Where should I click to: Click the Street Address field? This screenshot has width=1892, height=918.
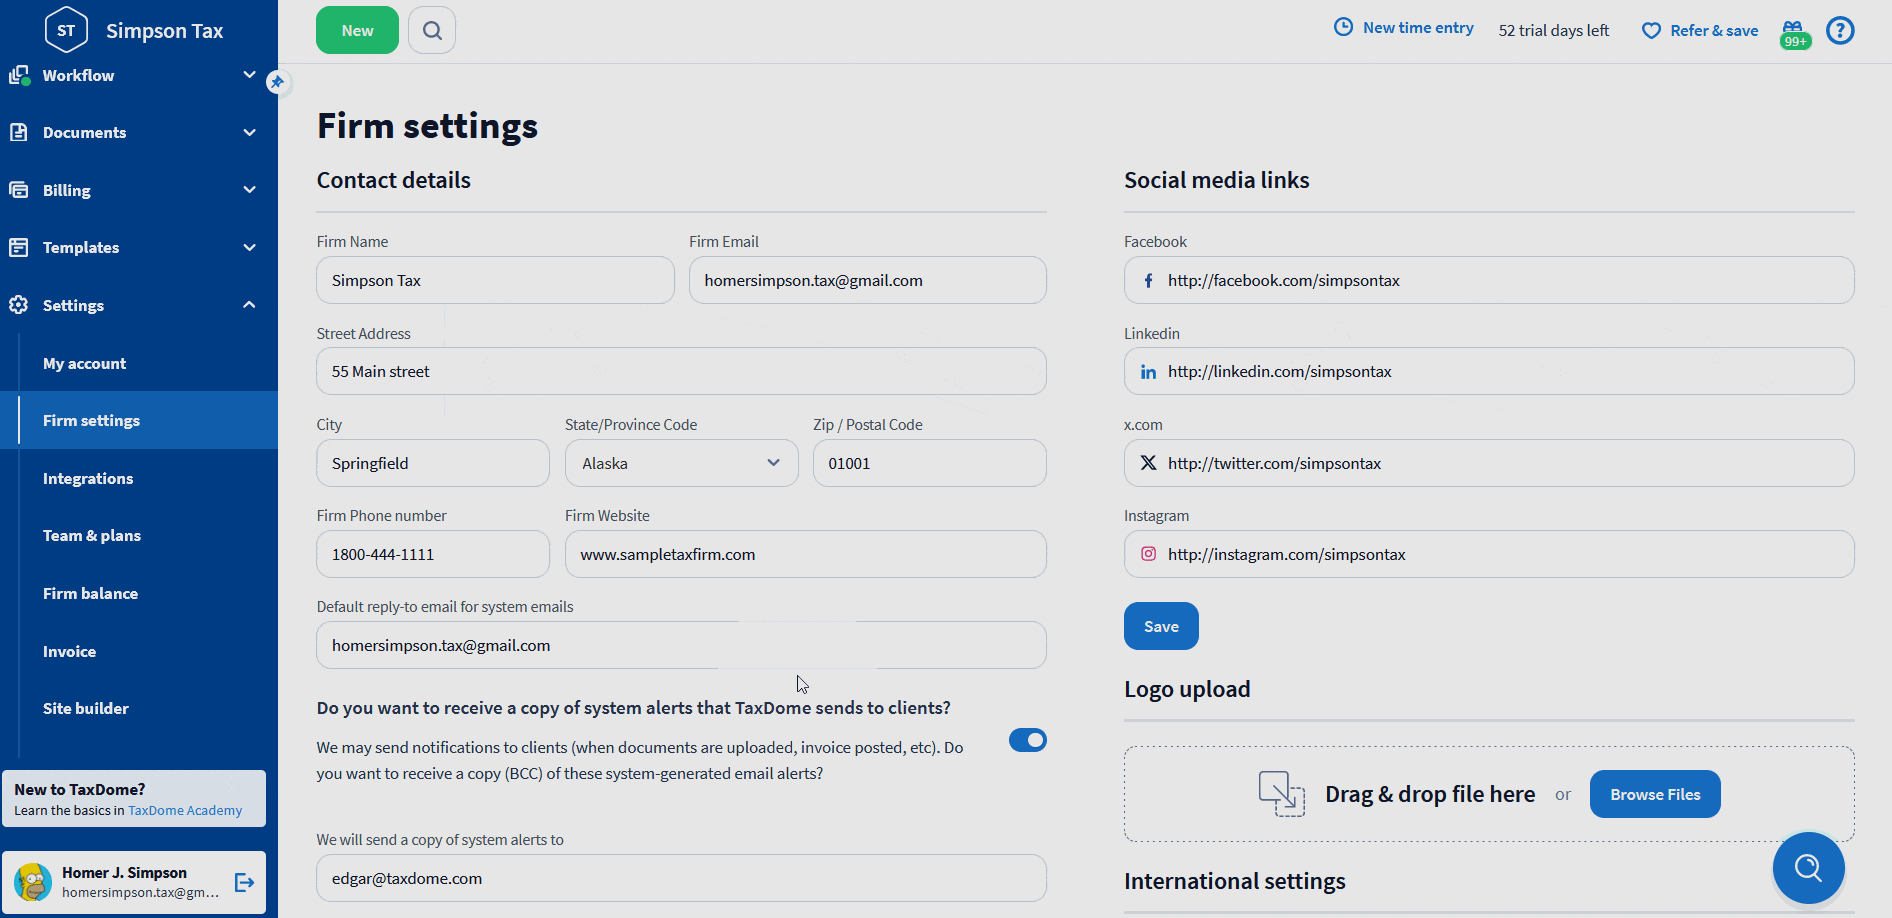point(681,371)
